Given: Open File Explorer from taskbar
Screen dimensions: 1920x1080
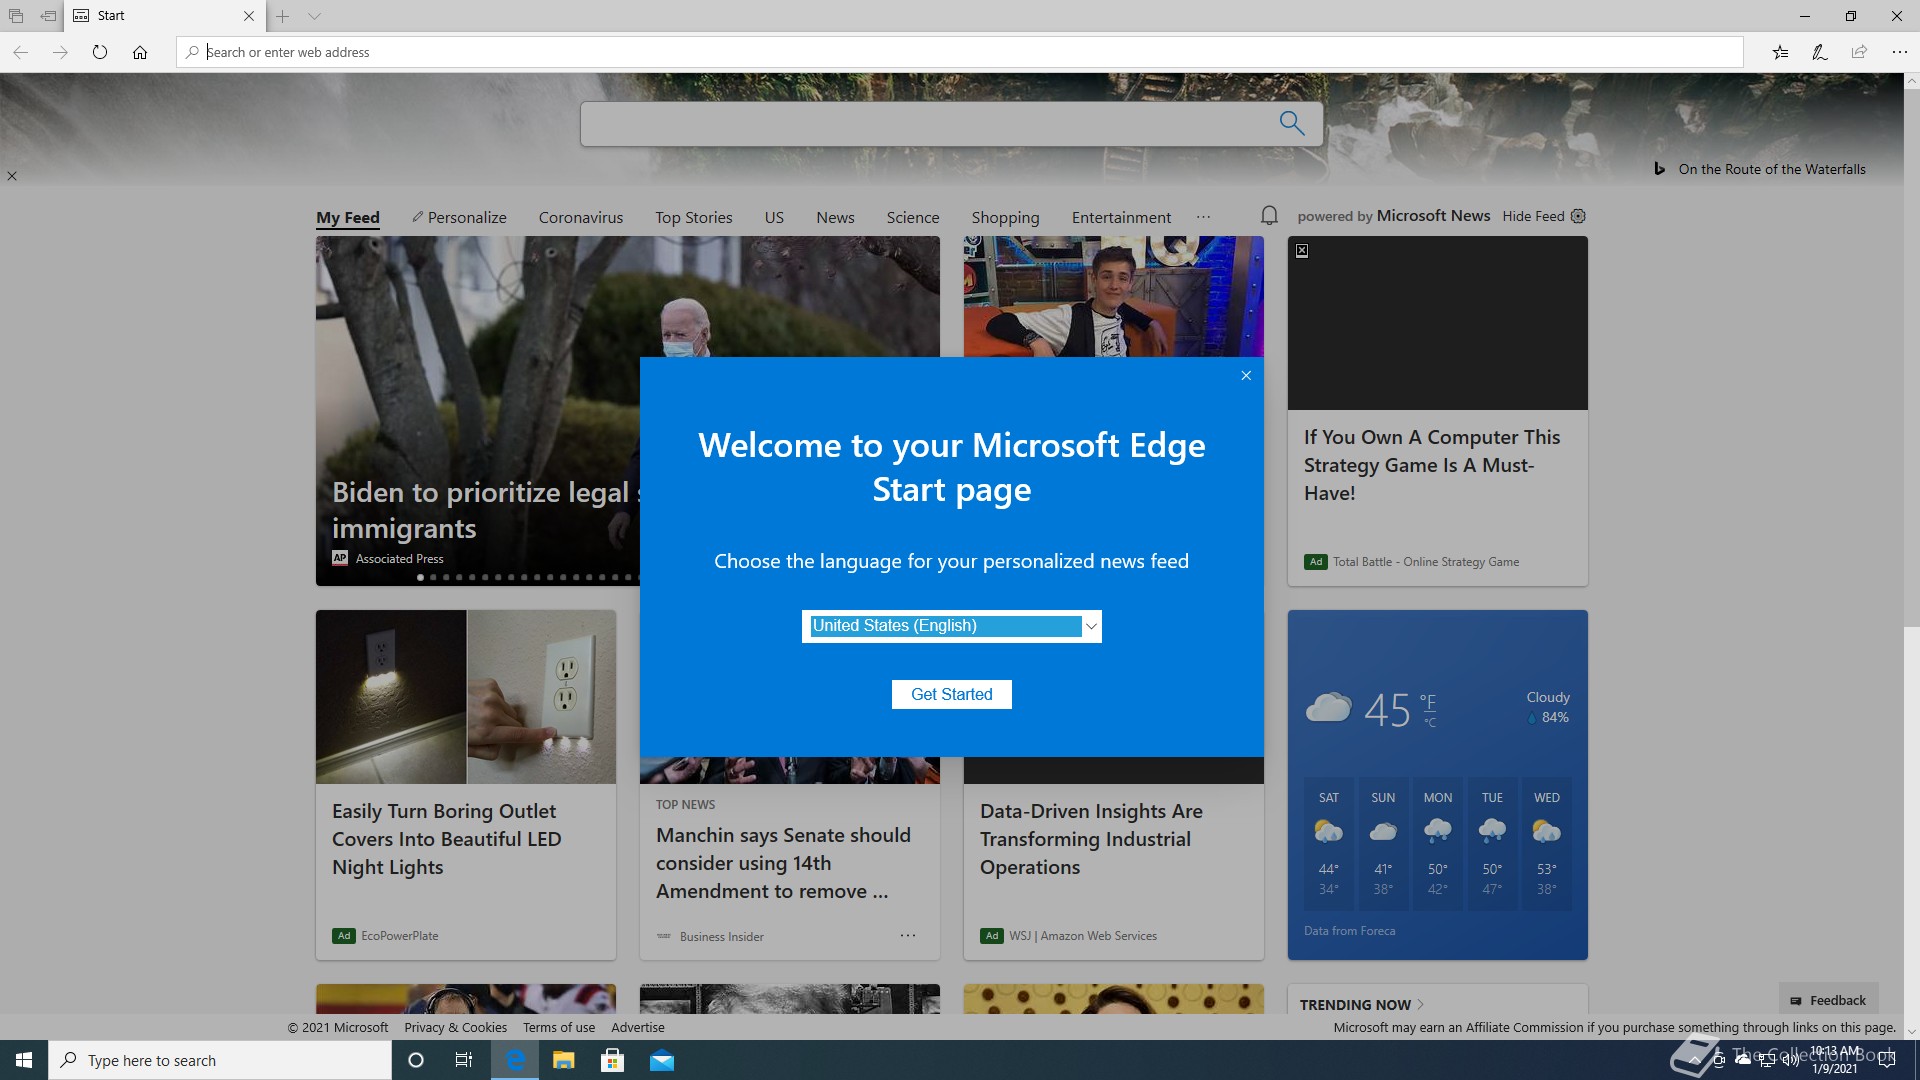Looking at the screenshot, I should pyautogui.click(x=564, y=1060).
